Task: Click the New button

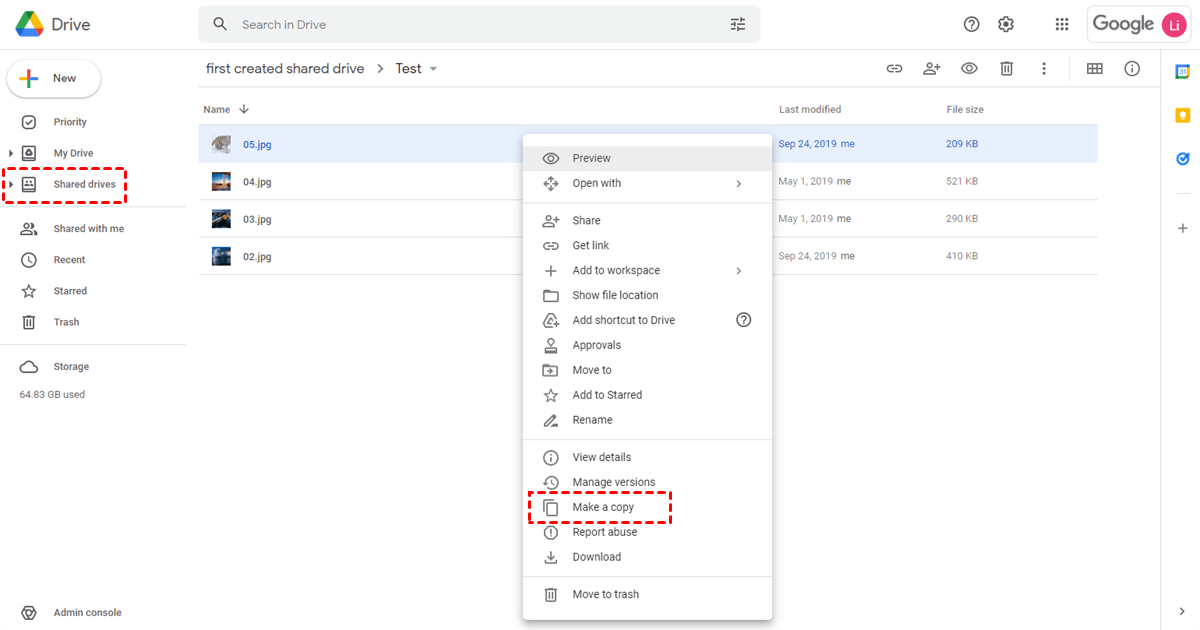Action: point(53,78)
